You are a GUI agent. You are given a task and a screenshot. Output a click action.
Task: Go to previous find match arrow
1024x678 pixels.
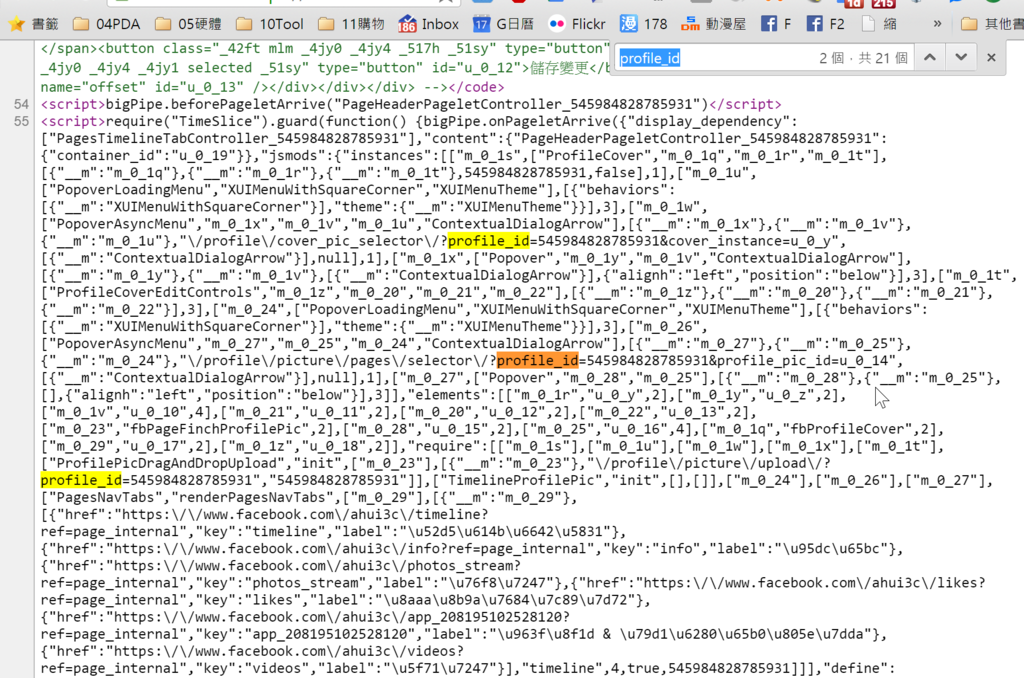(930, 57)
